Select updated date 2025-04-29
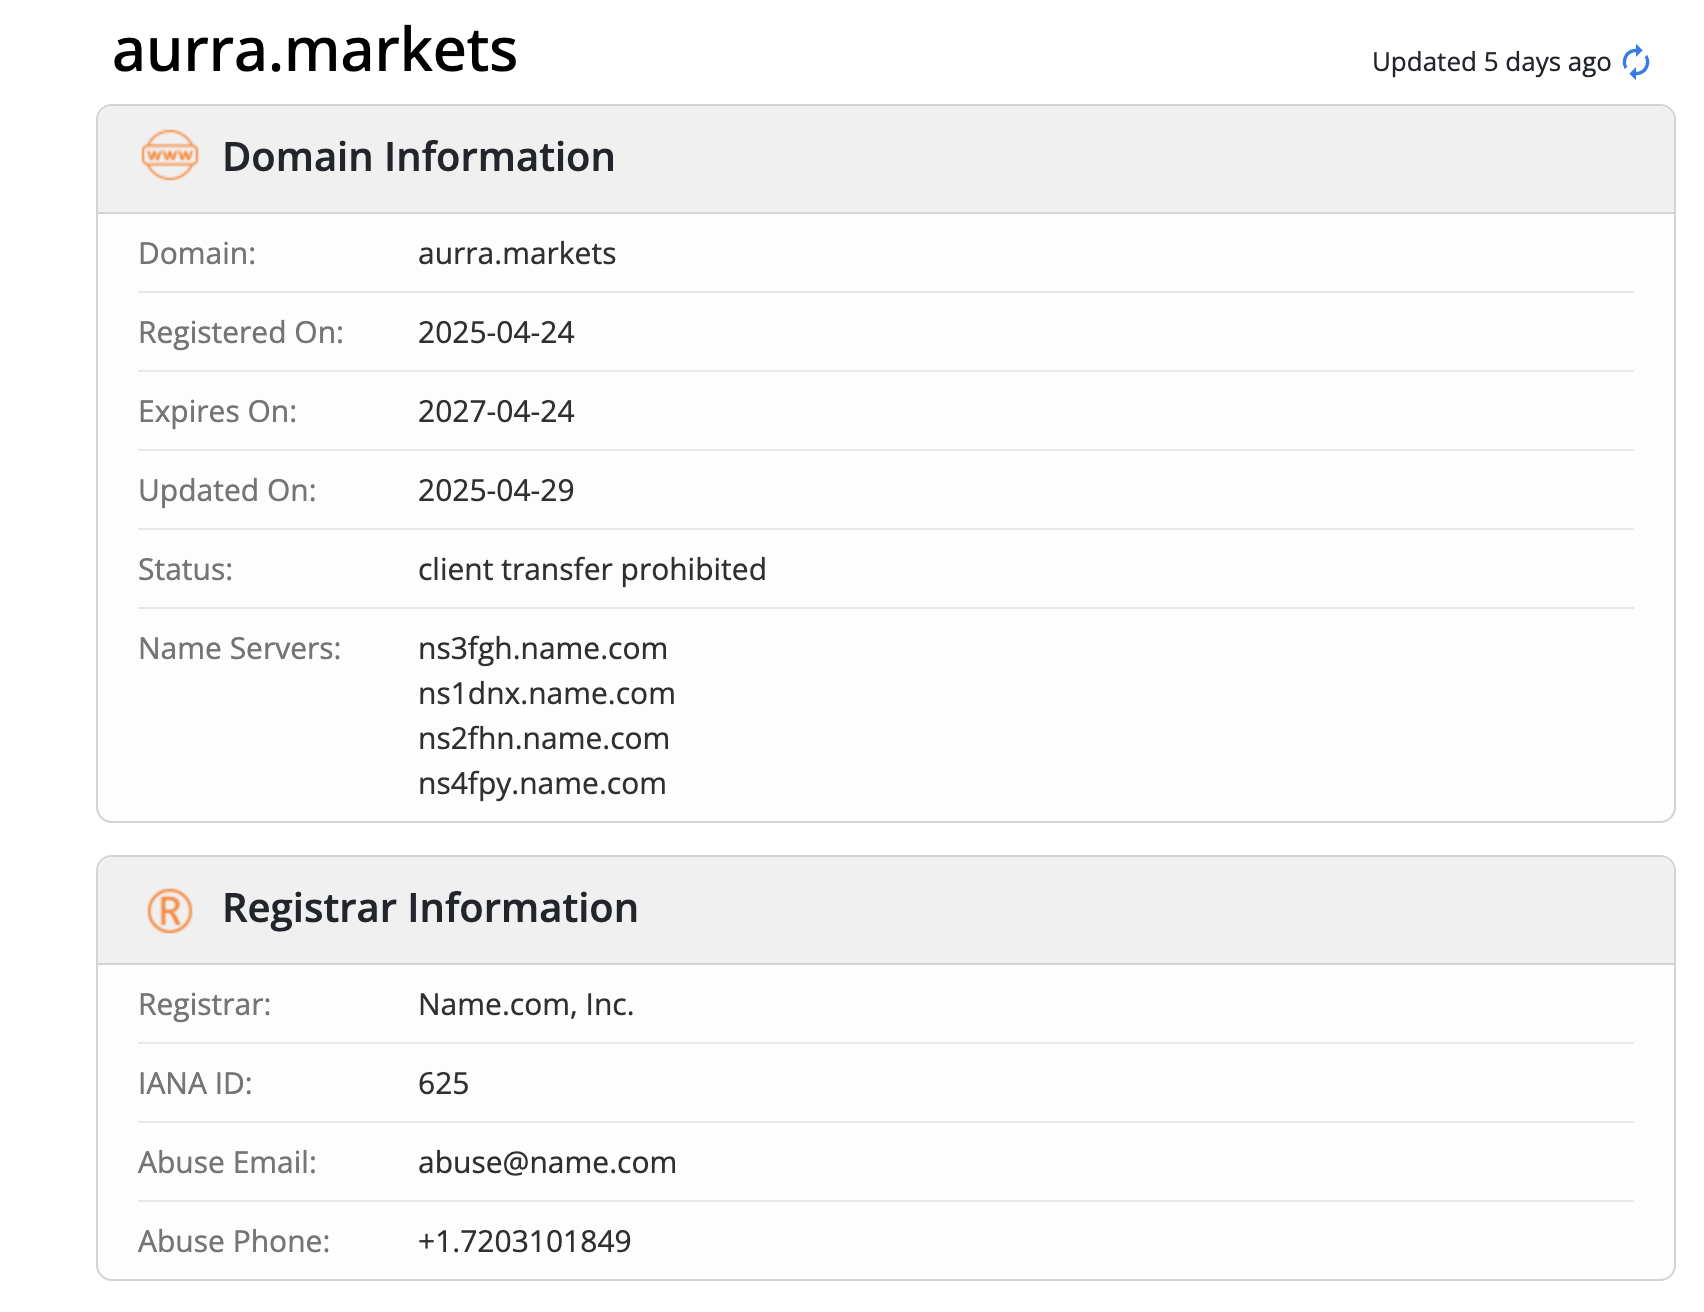The width and height of the screenshot is (1704, 1312). click(x=496, y=491)
